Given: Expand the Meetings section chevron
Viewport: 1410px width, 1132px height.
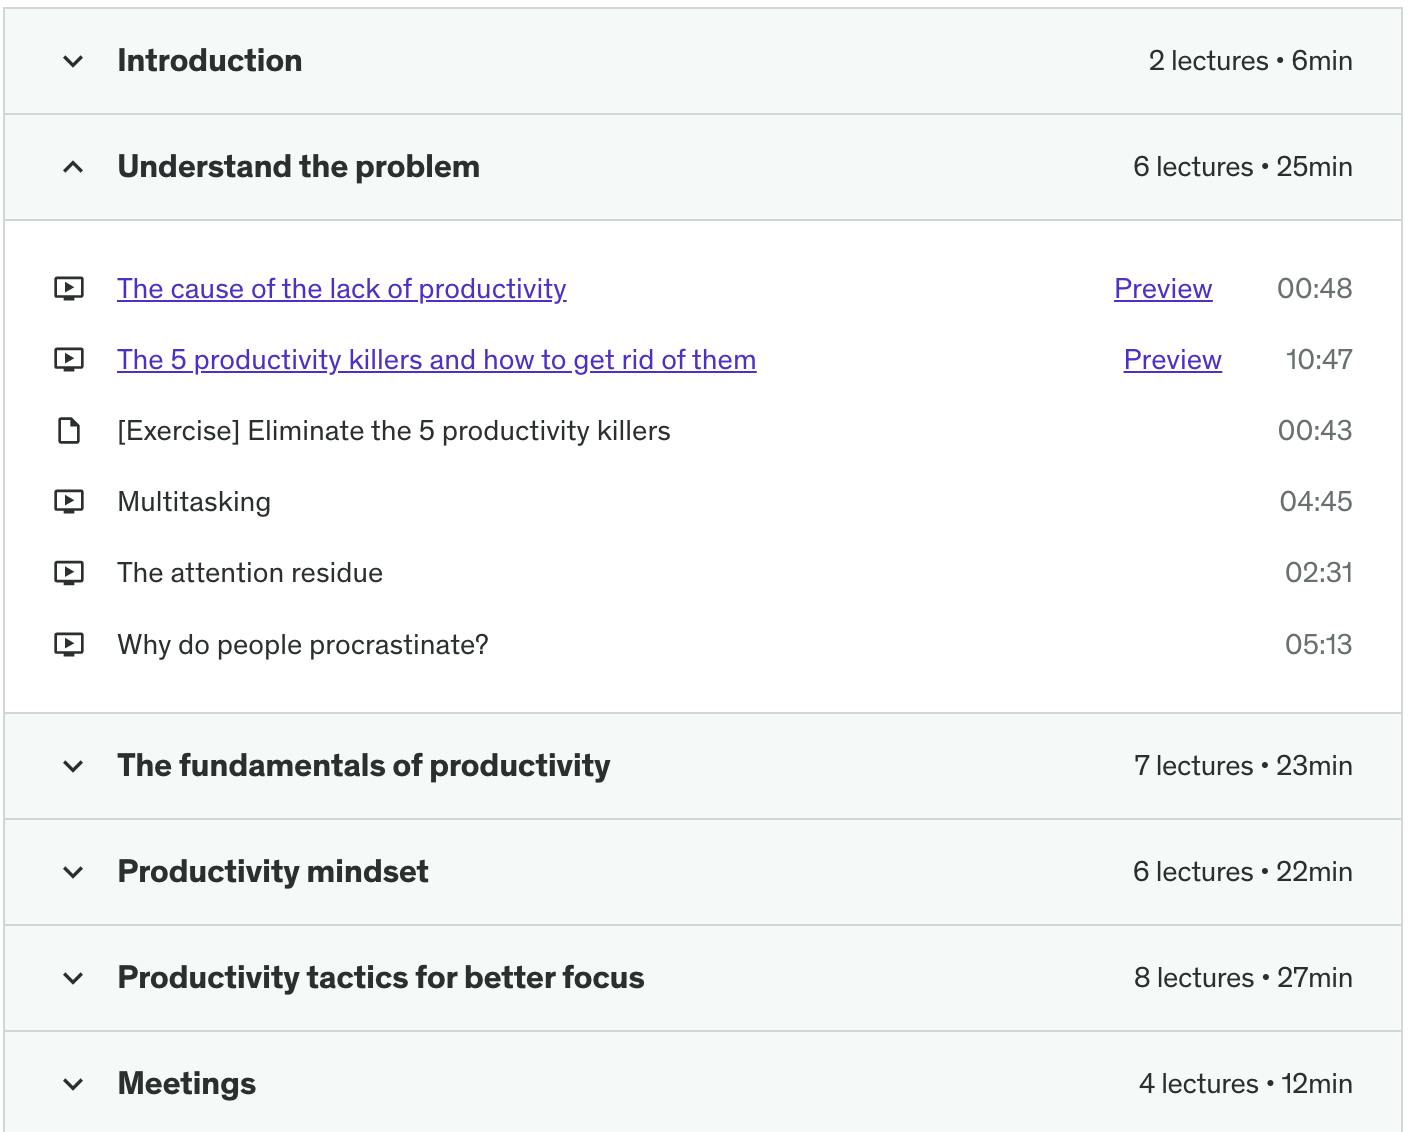Looking at the screenshot, I should pyautogui.click(x=73, y=1085).
